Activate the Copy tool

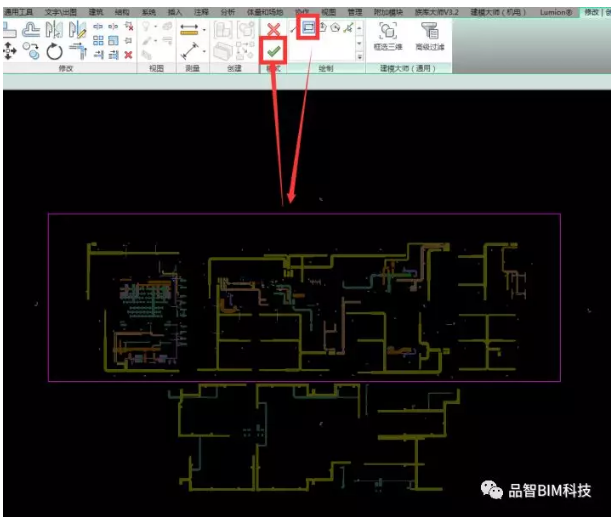[31, 51]
